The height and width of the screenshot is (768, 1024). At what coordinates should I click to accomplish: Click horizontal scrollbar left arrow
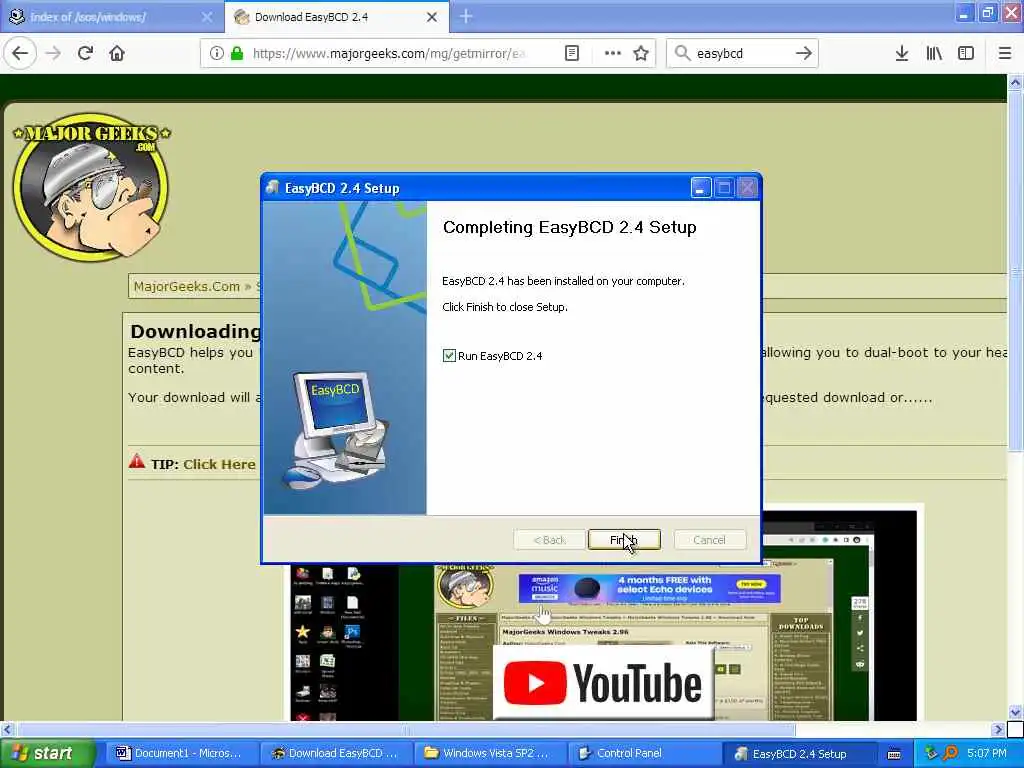(x=7, y=729)
